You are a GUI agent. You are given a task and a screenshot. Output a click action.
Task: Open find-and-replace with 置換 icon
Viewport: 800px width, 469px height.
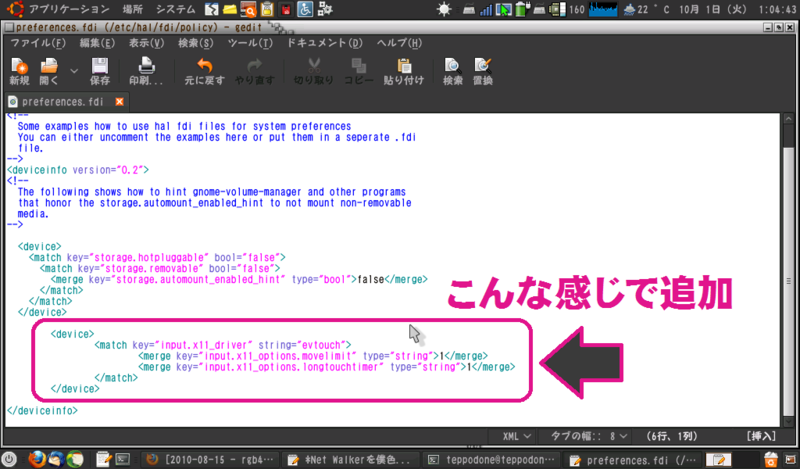pos(483,71)
